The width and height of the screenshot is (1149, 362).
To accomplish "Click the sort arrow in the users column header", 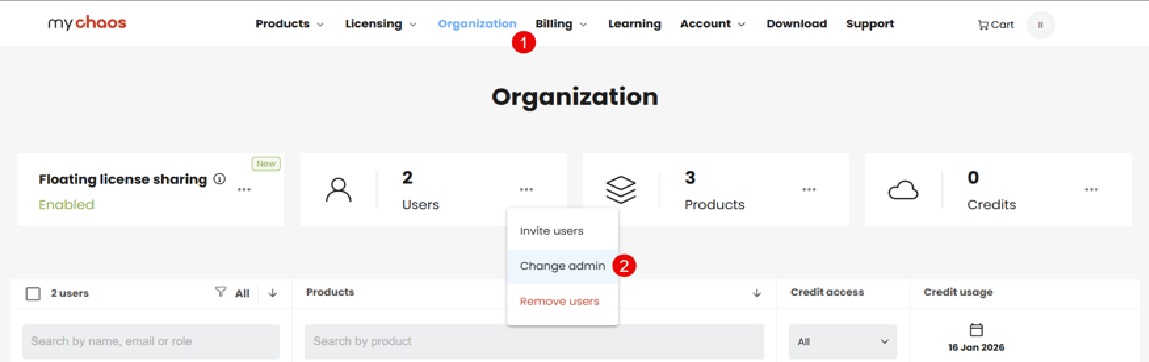I will click(x=273, y=293).
